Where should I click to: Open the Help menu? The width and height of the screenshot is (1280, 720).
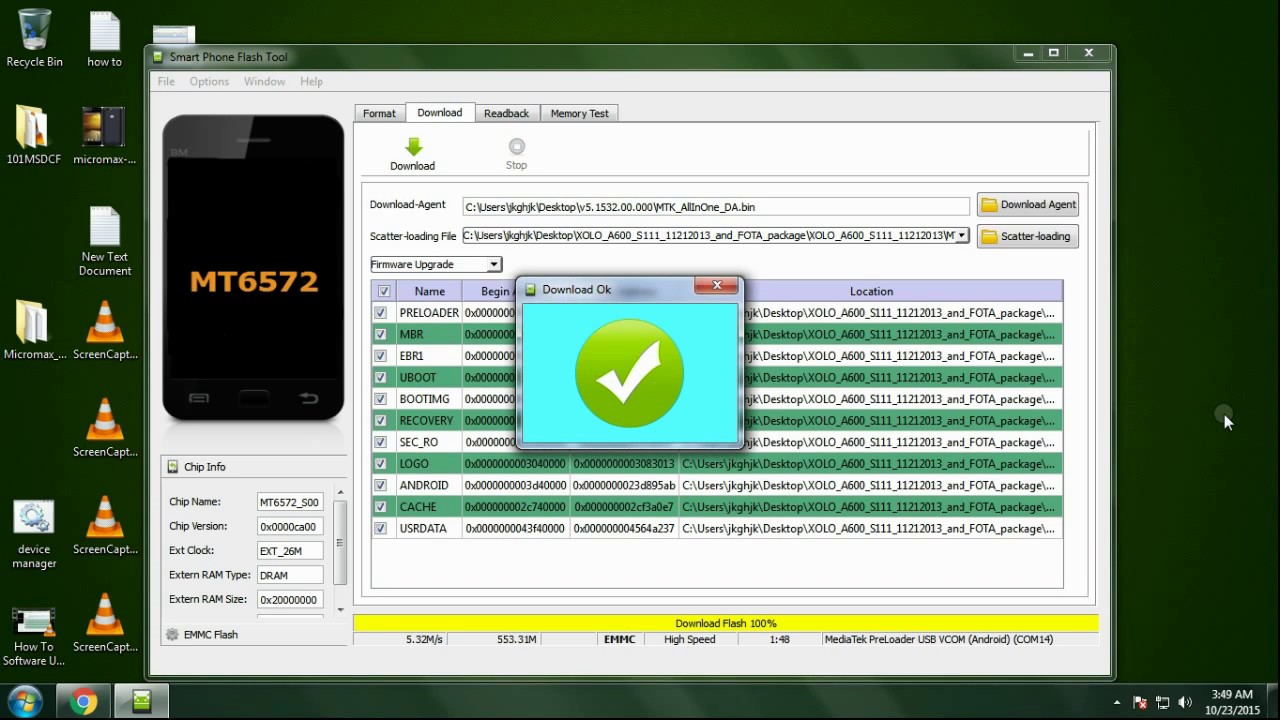tap(311, 82)
